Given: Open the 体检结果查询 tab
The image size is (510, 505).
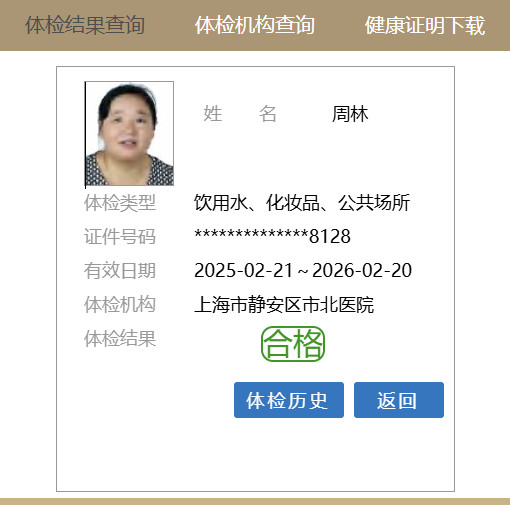Looking at the screenshot, I should 85,25.
